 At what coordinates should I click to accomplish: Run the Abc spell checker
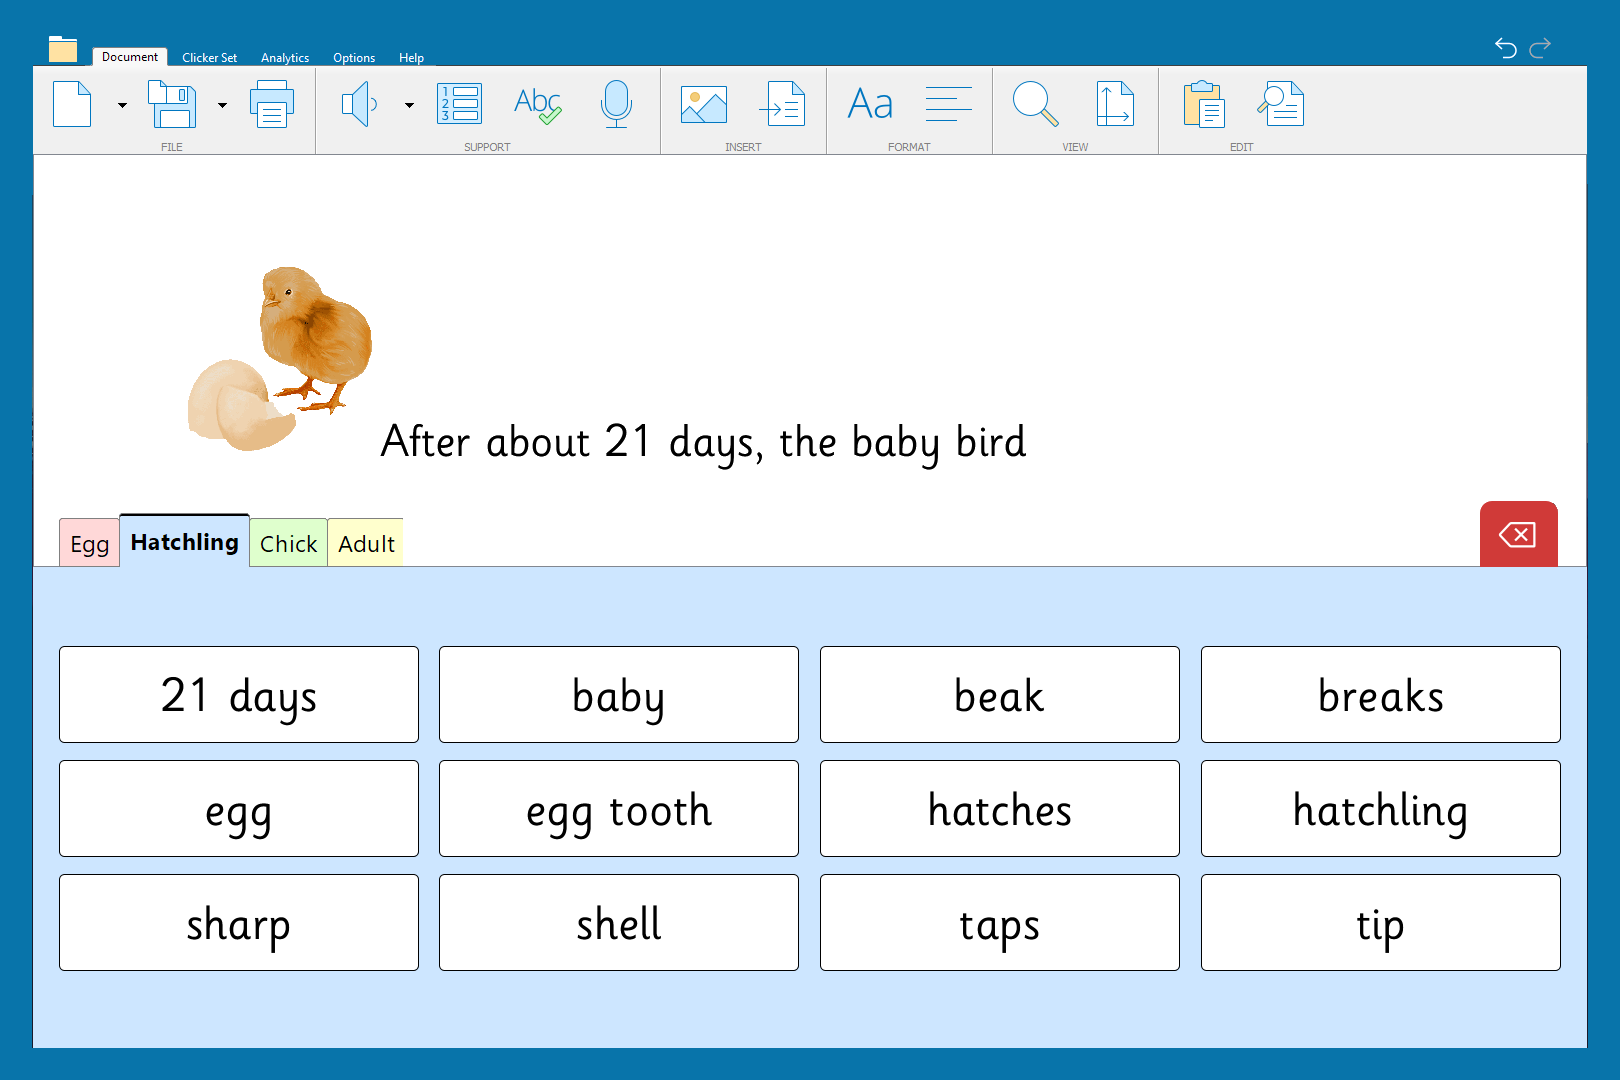(x=537, y=104)
